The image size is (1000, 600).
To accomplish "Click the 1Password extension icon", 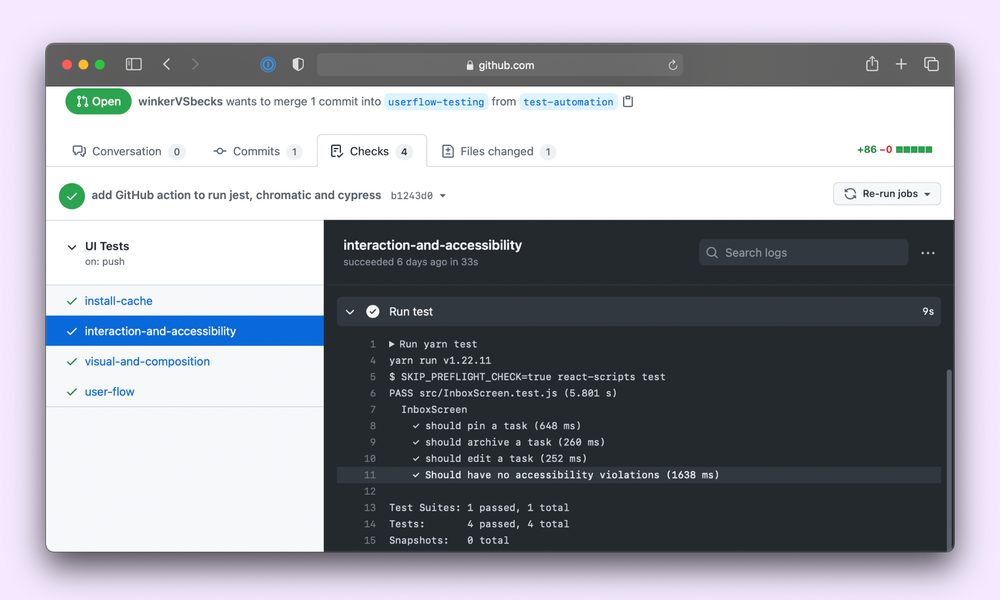I will [268, 64].
